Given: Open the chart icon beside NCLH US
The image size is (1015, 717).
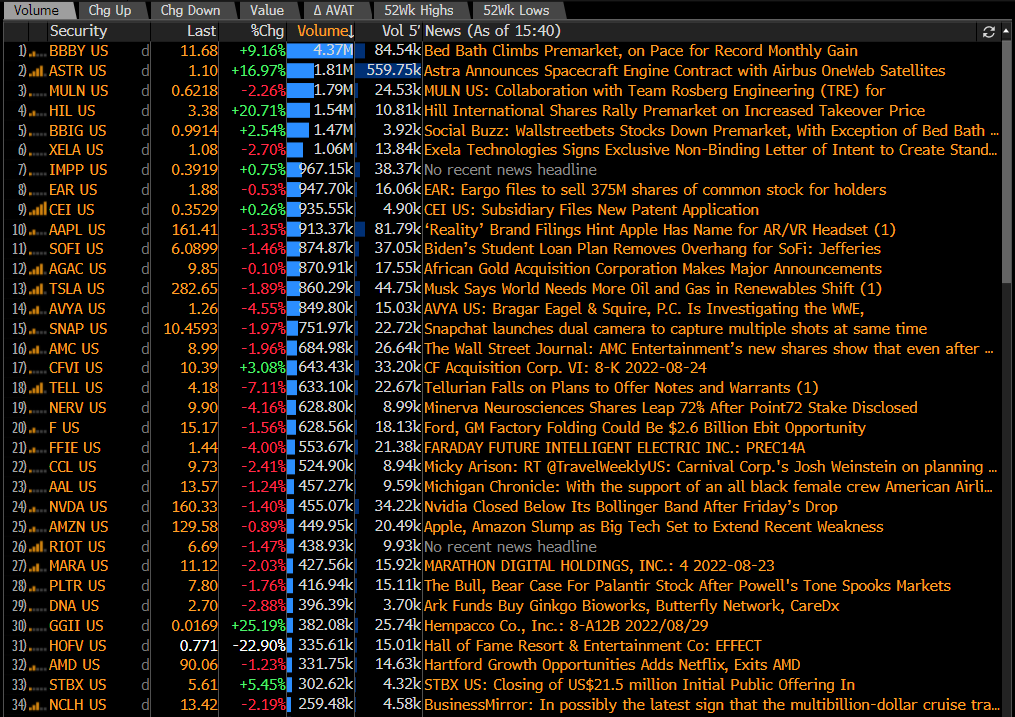Looking at the screenshot, I should point(38,705).
